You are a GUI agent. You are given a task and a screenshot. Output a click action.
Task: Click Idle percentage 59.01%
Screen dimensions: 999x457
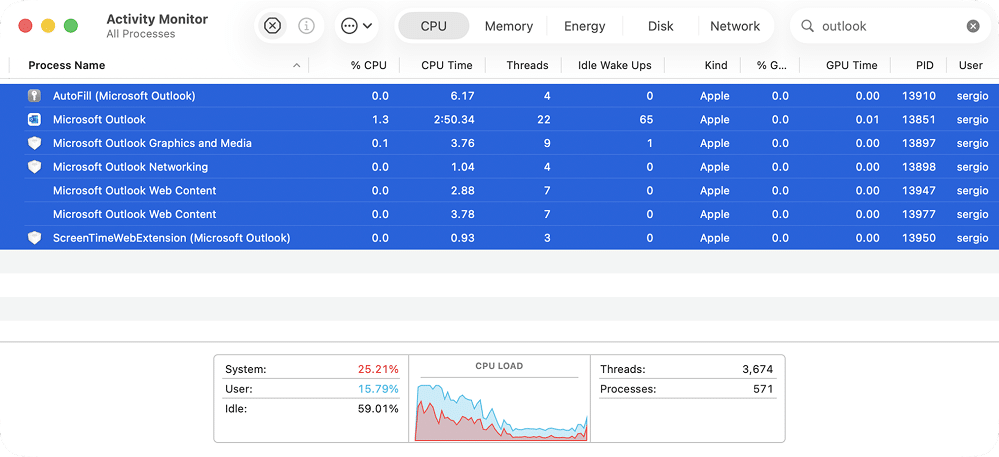[378, 409]
